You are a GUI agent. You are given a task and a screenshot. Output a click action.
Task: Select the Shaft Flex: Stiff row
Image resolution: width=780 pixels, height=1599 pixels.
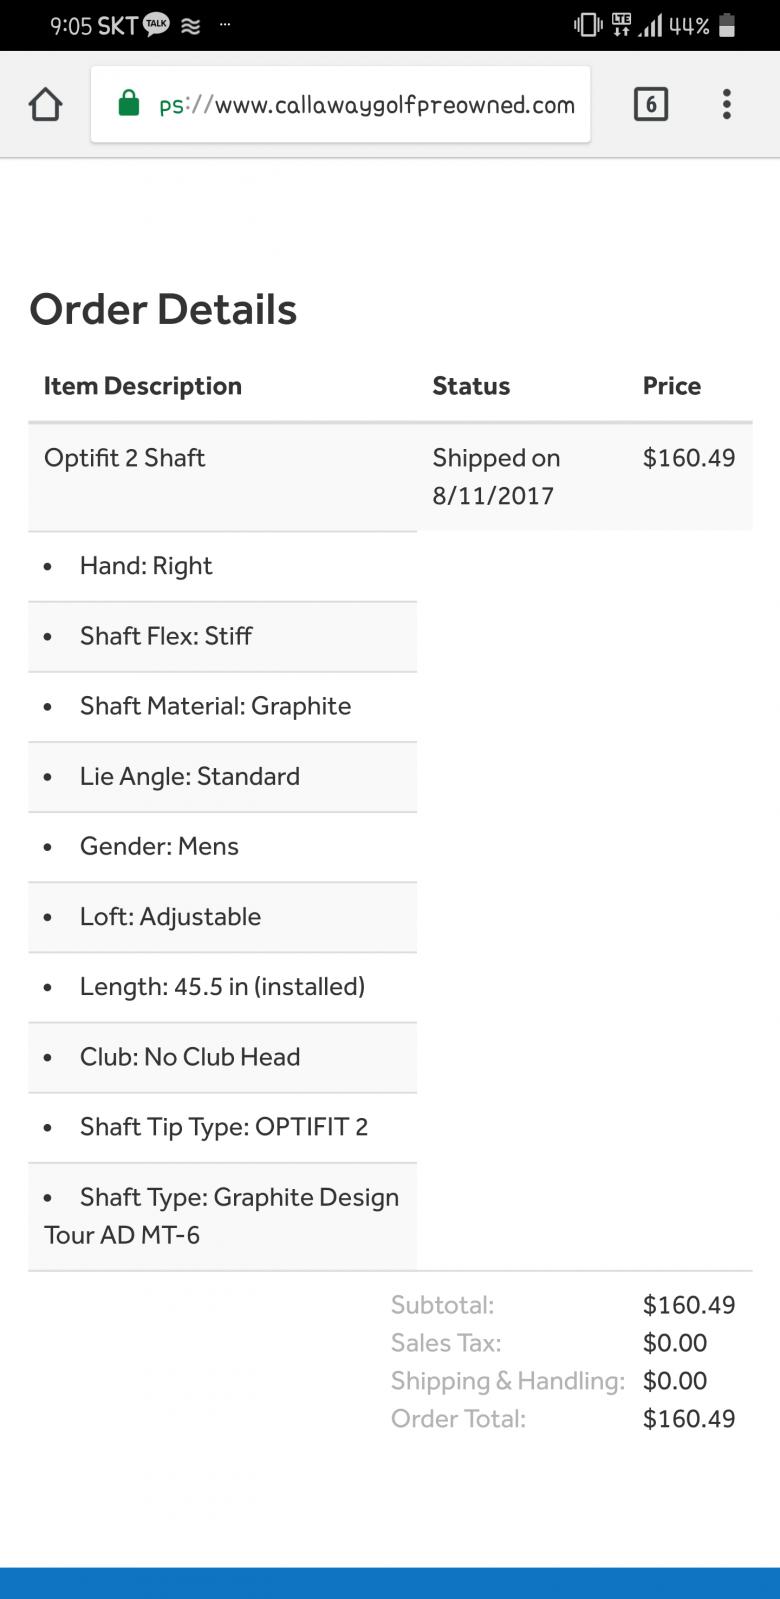point(166,636)
